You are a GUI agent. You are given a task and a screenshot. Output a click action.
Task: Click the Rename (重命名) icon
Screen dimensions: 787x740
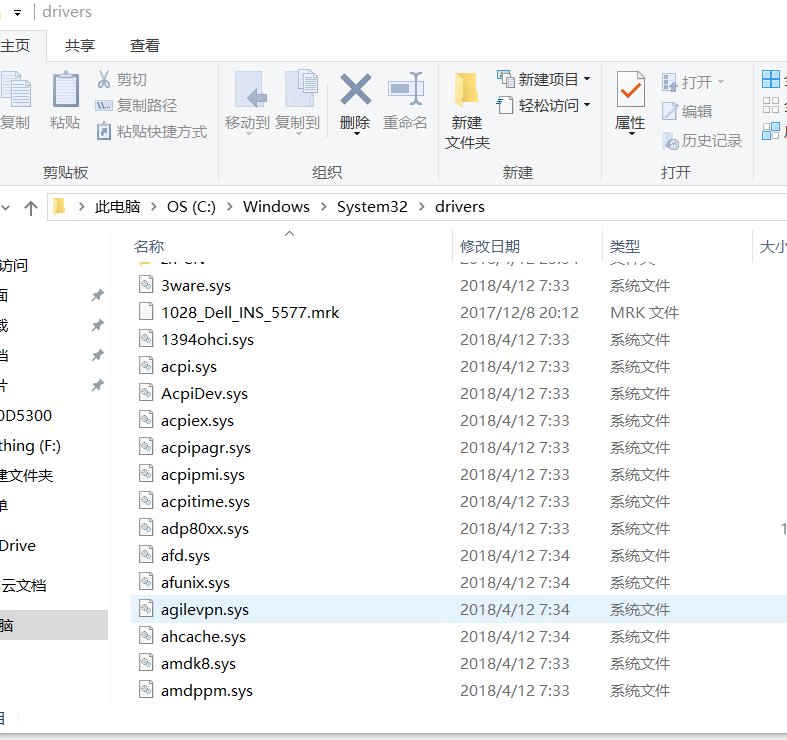(x=406, y=89)
